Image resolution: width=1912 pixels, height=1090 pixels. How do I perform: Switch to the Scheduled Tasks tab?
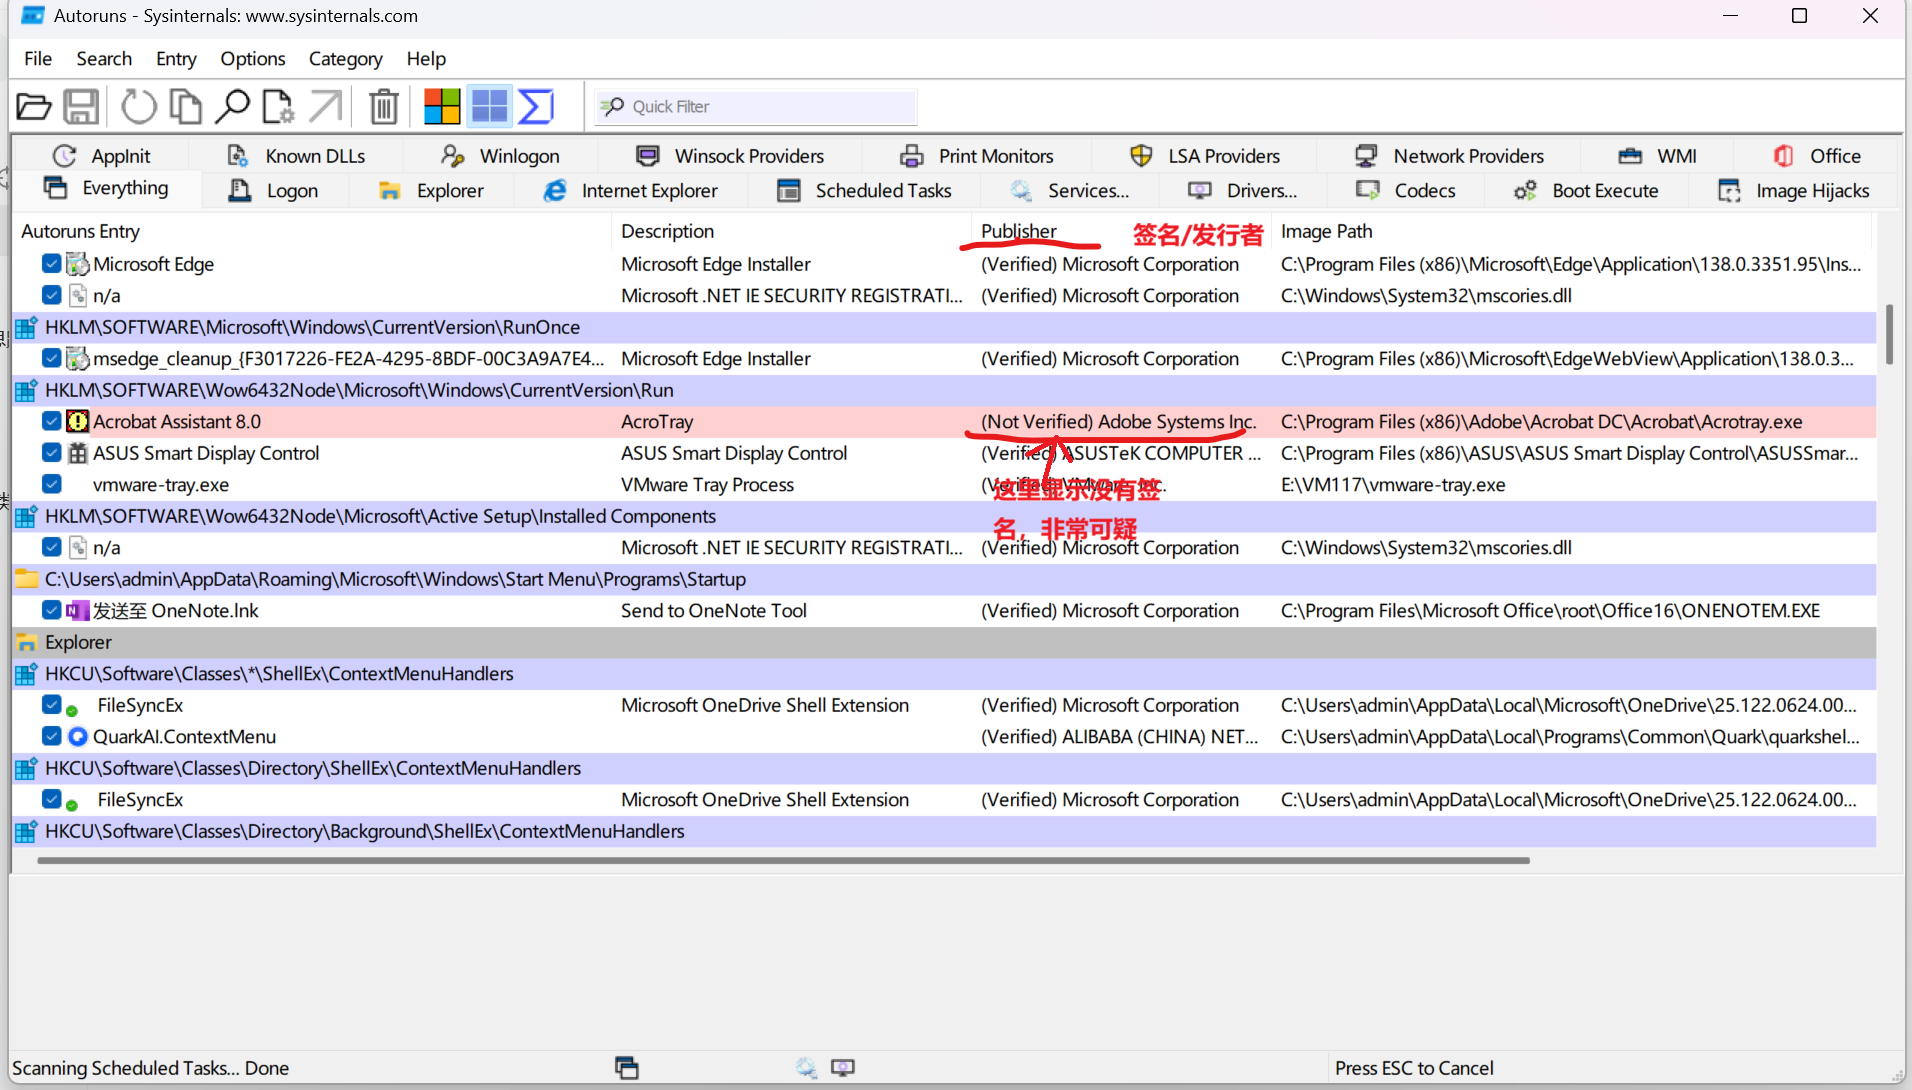(865, 190)
